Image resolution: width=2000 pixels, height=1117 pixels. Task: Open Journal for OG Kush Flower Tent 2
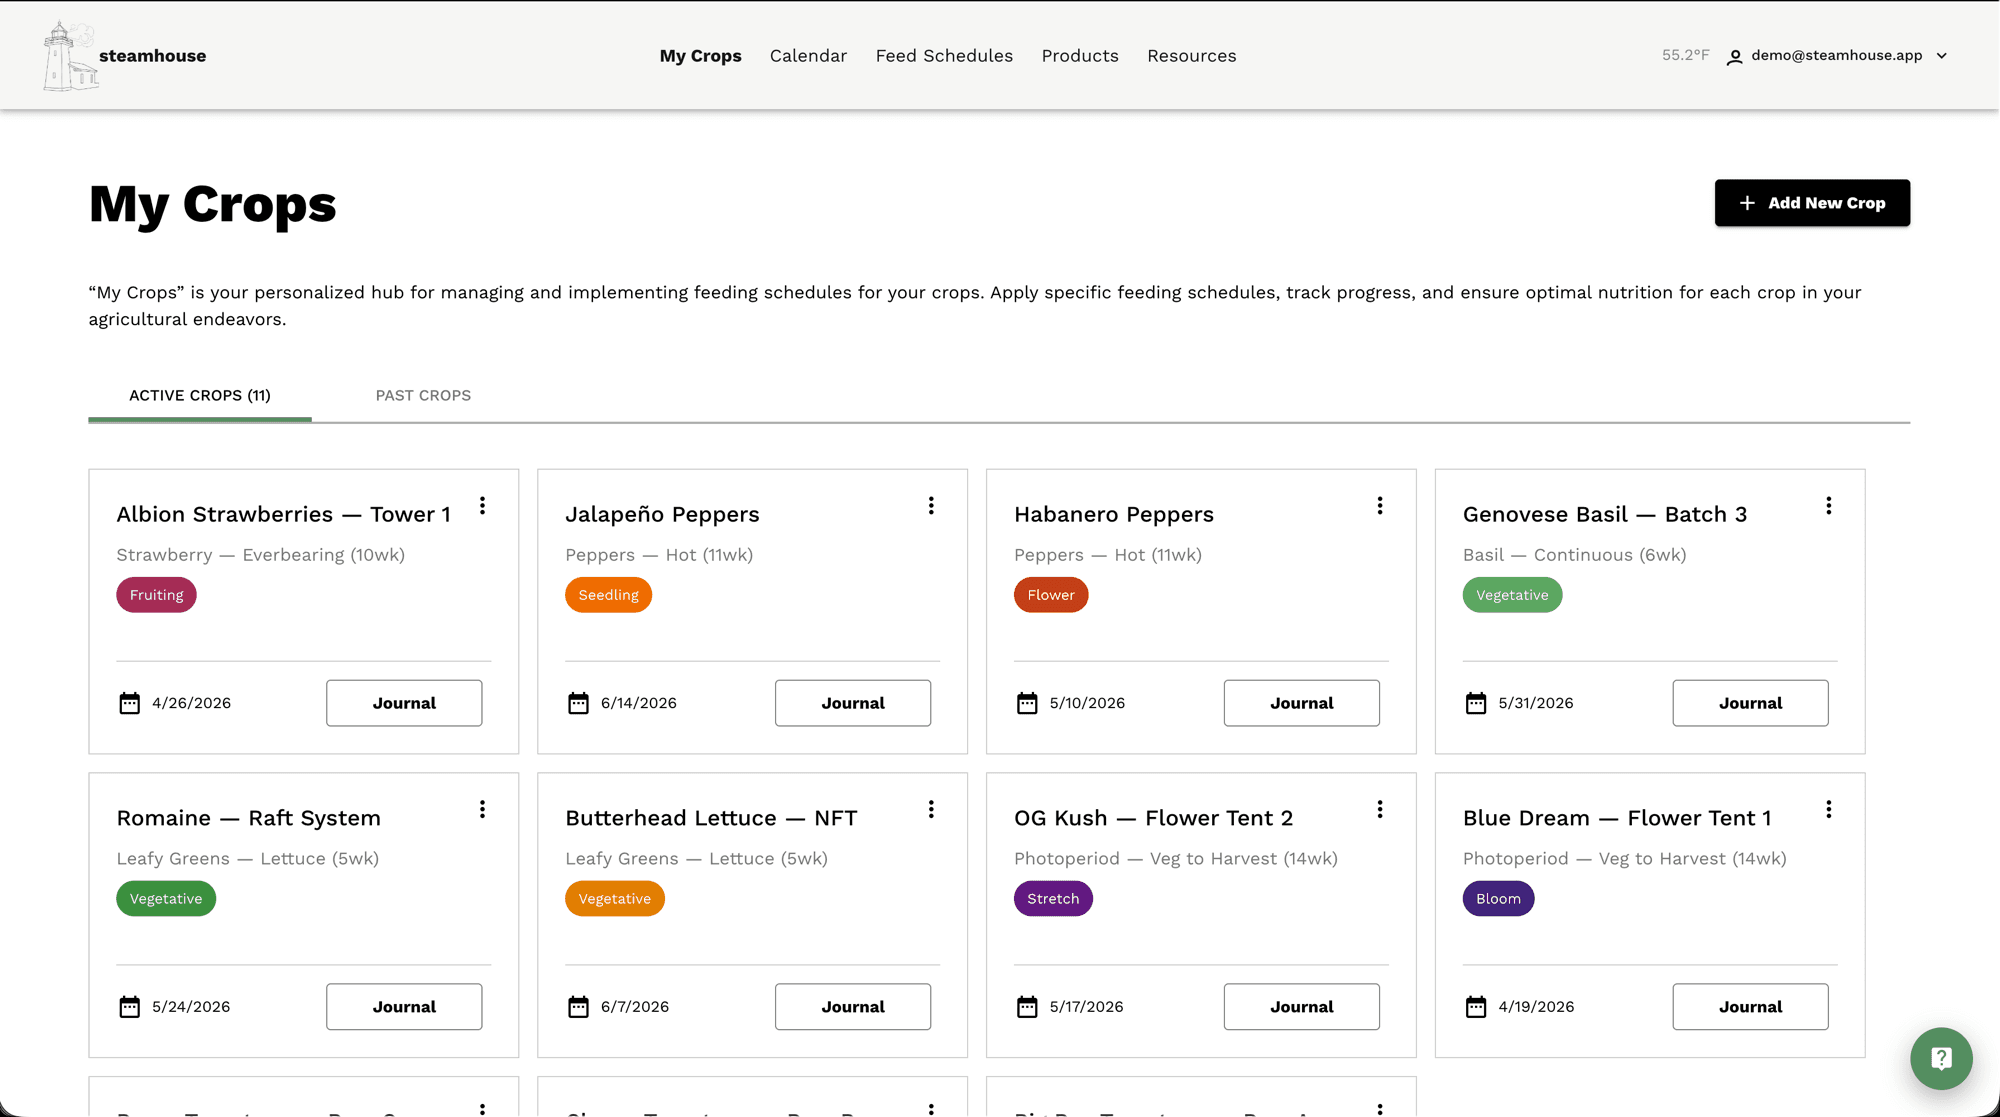(x=1302, y=1007)
